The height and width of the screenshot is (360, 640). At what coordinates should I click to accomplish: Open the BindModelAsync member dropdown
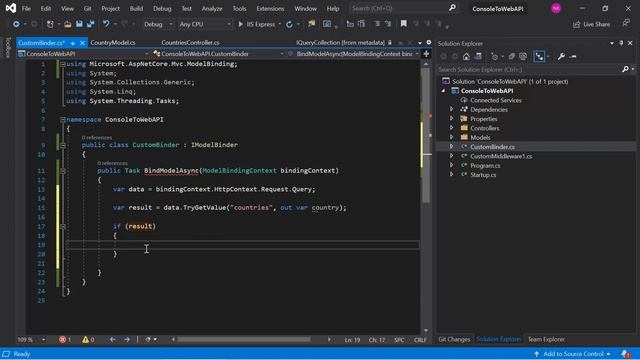point(353,54)
